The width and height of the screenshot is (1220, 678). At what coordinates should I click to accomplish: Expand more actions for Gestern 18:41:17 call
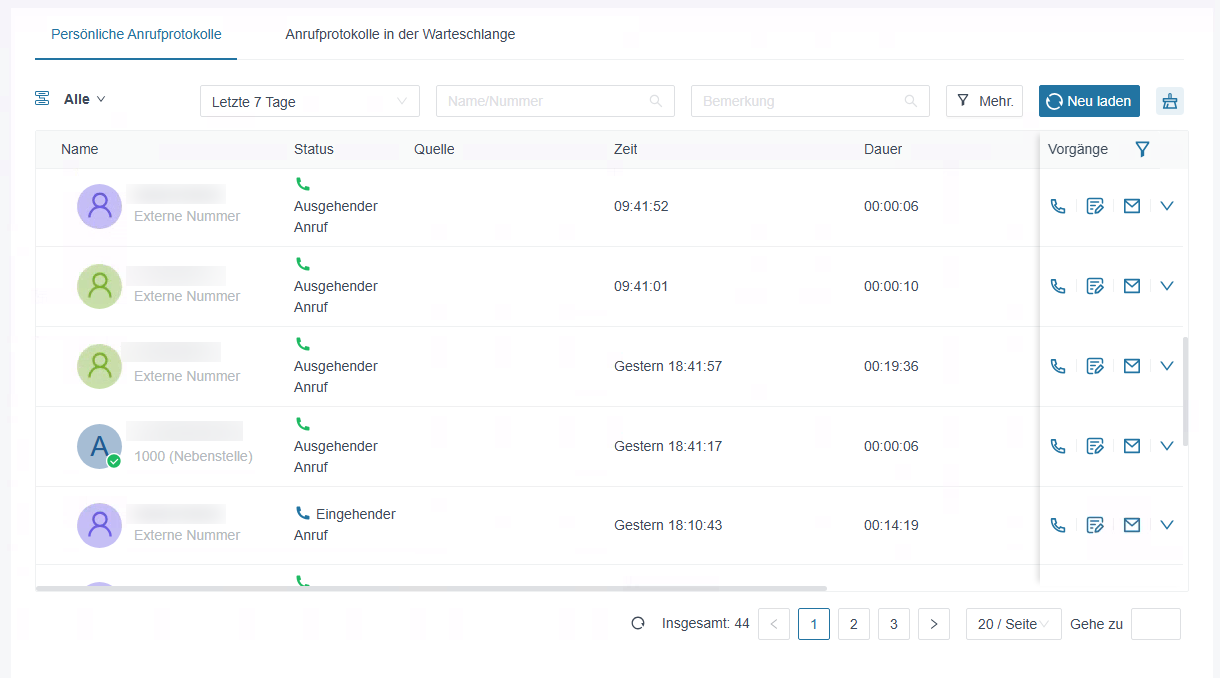[1166, 446]
